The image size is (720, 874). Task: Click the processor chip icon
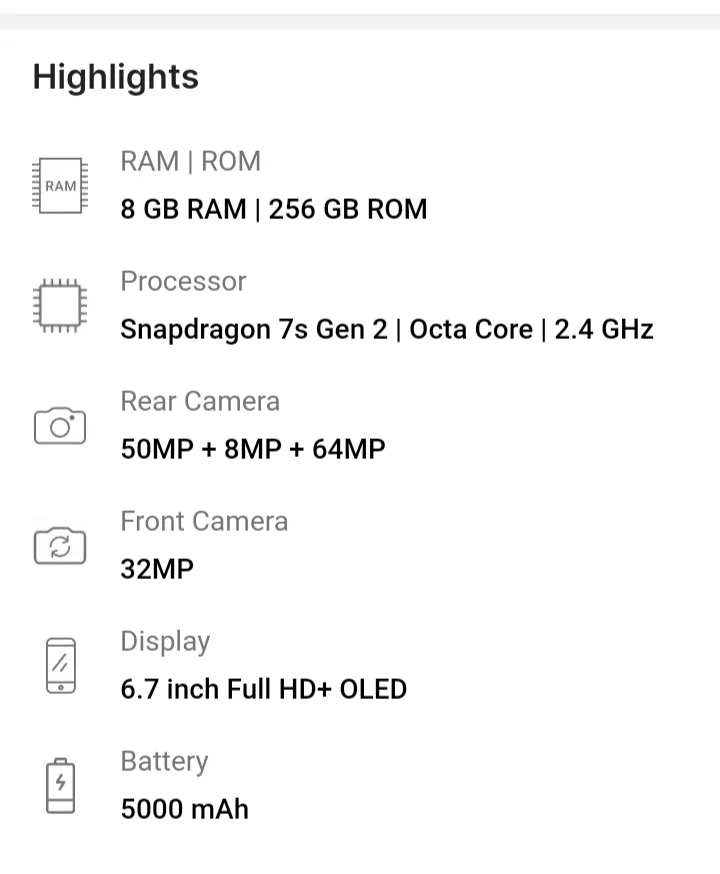point(60,305)
